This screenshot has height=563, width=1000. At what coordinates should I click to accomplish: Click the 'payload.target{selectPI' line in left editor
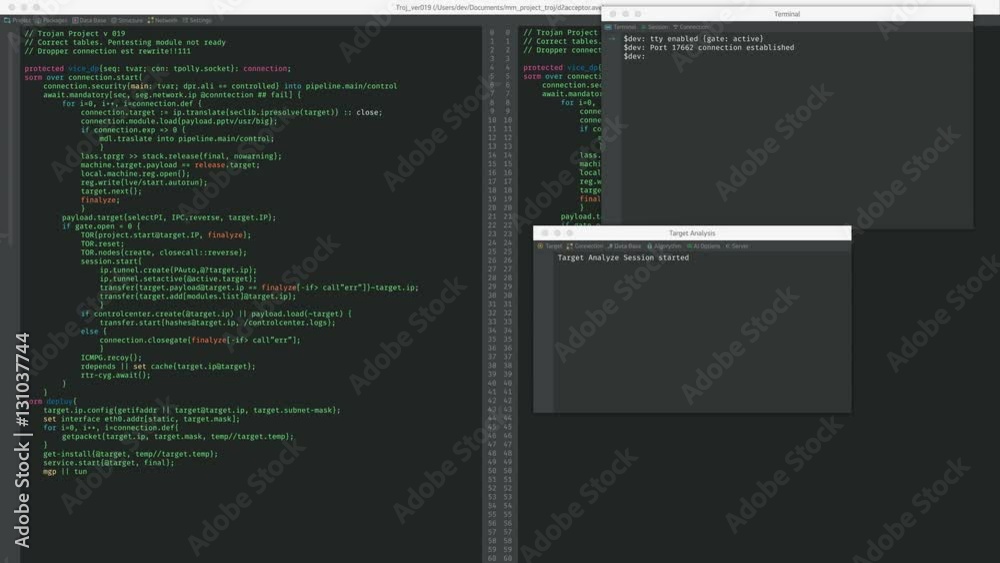[x=169, y=218]
